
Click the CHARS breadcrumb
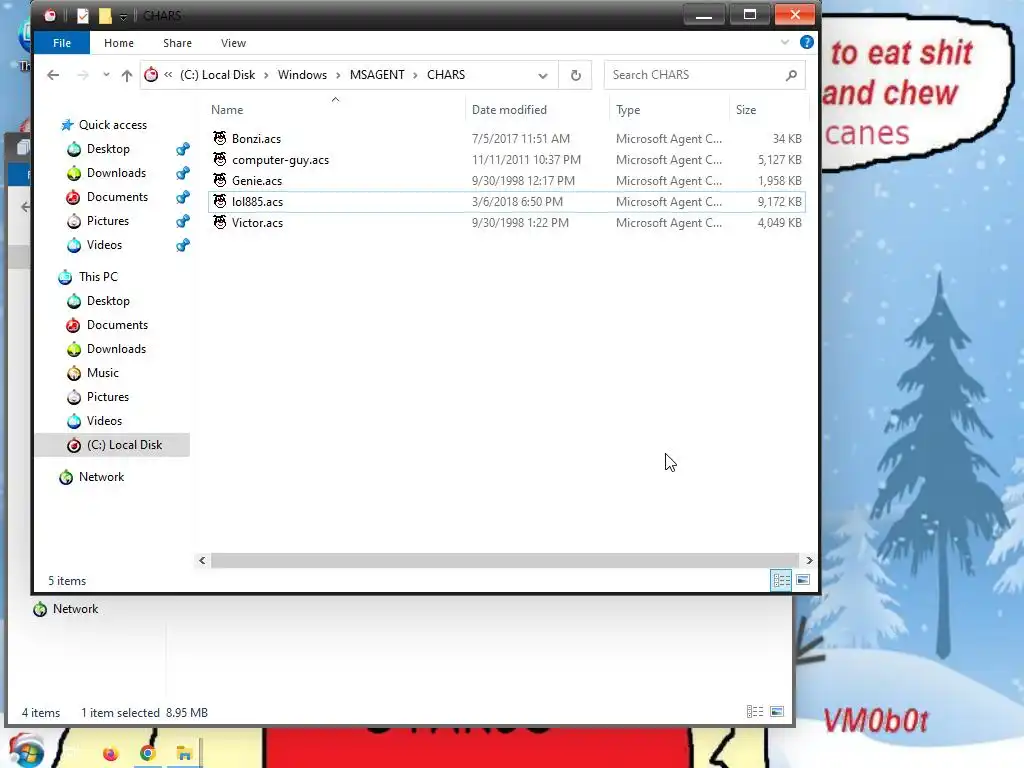click(x=446, y=75)
